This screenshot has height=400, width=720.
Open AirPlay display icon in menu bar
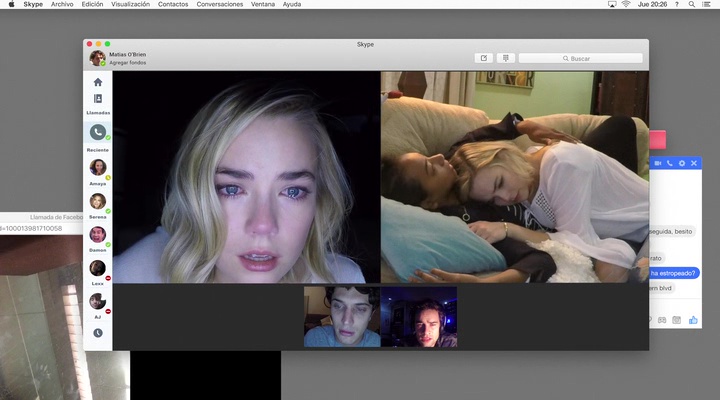coord(612,4)
